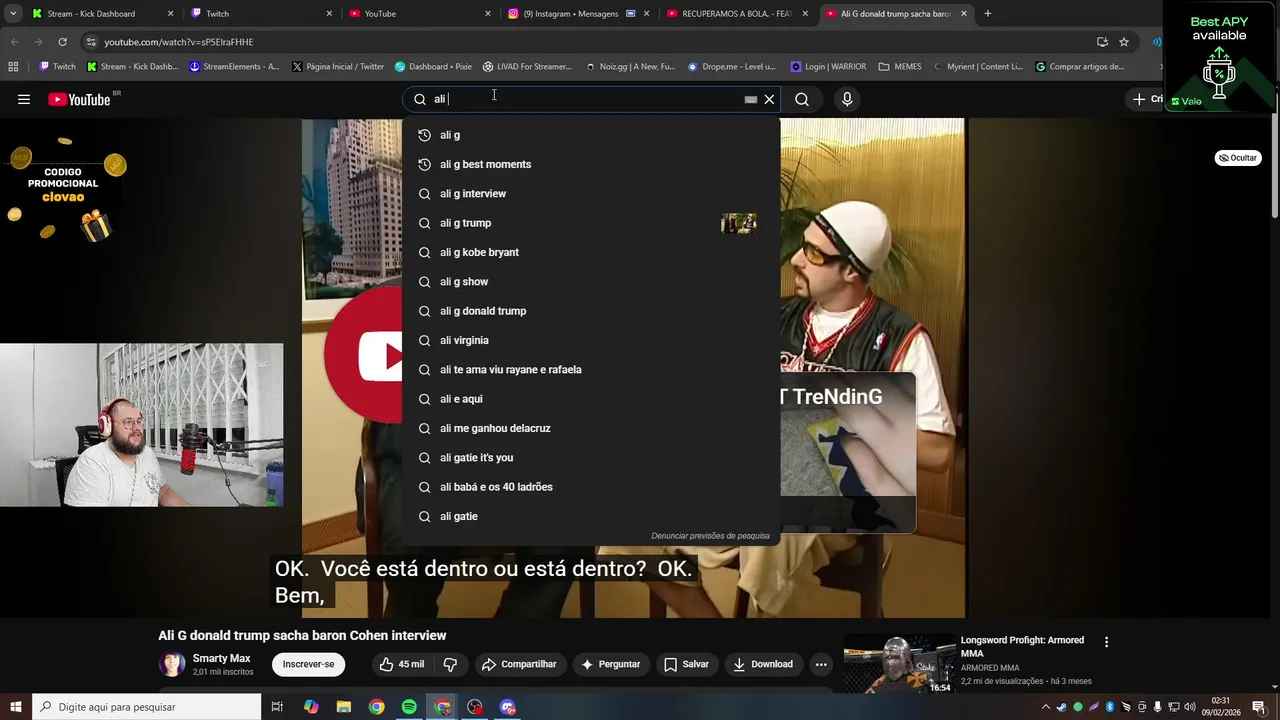Open the YouTube guide hamburger menu
Viewport: 1280px width, 720px height.
(24, 99)
